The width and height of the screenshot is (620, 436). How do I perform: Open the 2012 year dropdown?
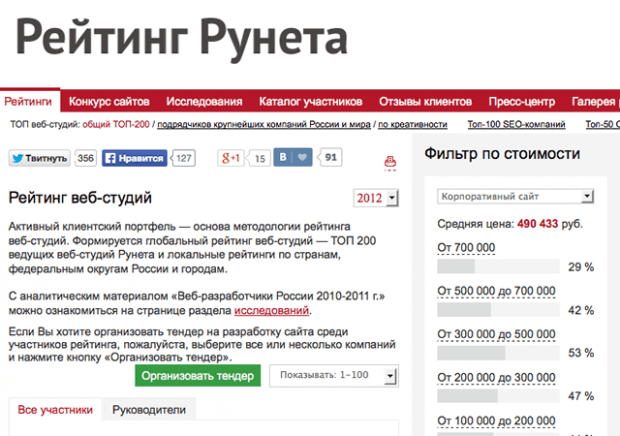pyautogui.click(x=375, y=198)
